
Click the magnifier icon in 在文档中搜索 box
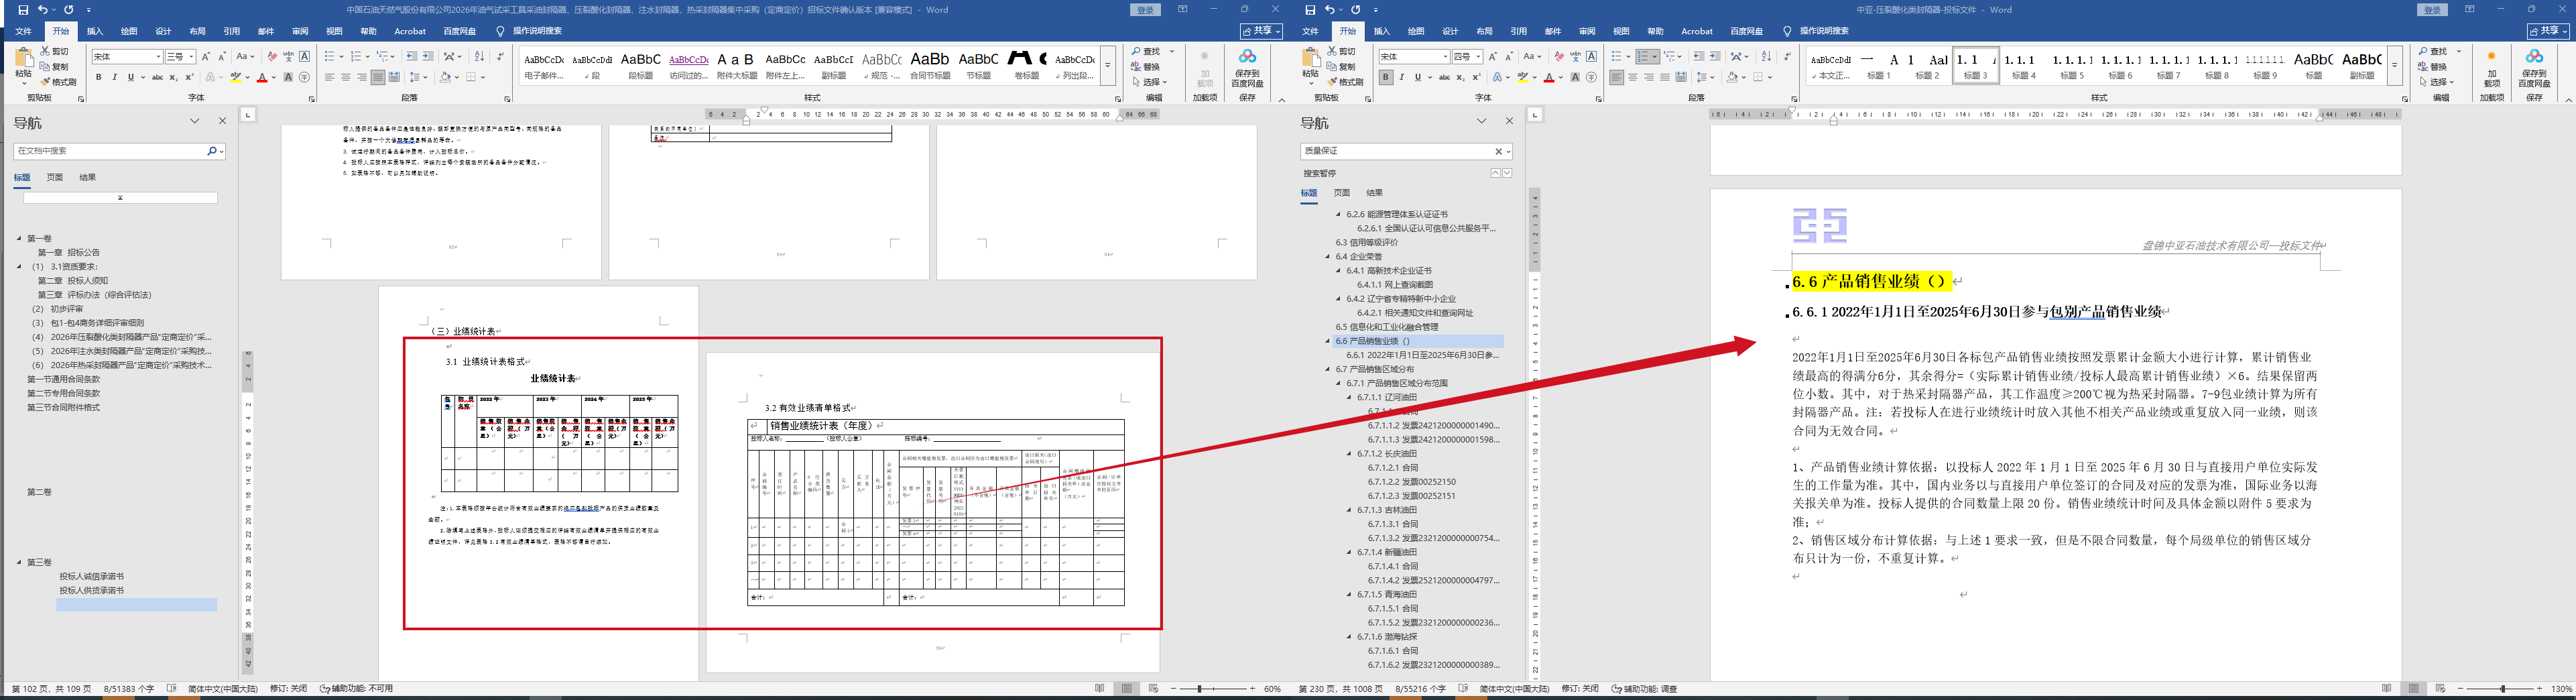point(211,151)
